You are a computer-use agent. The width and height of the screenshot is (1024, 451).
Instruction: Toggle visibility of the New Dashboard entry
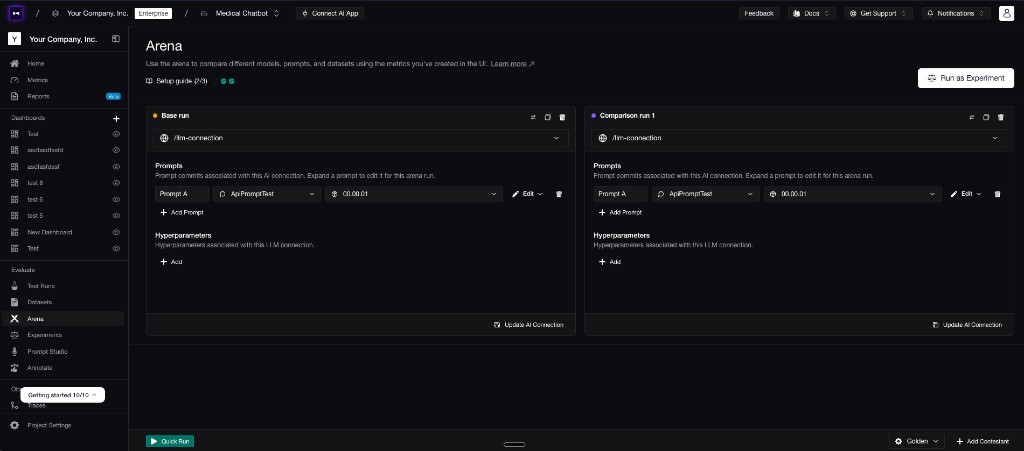[x=116, y=232]
